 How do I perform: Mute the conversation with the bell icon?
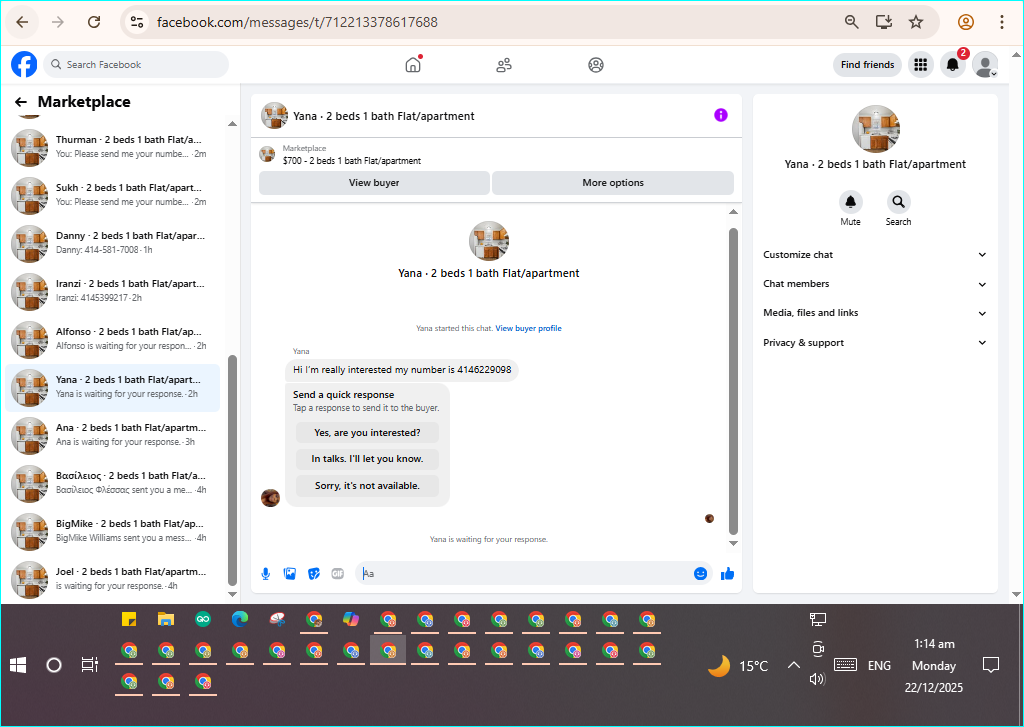[850, 202]
